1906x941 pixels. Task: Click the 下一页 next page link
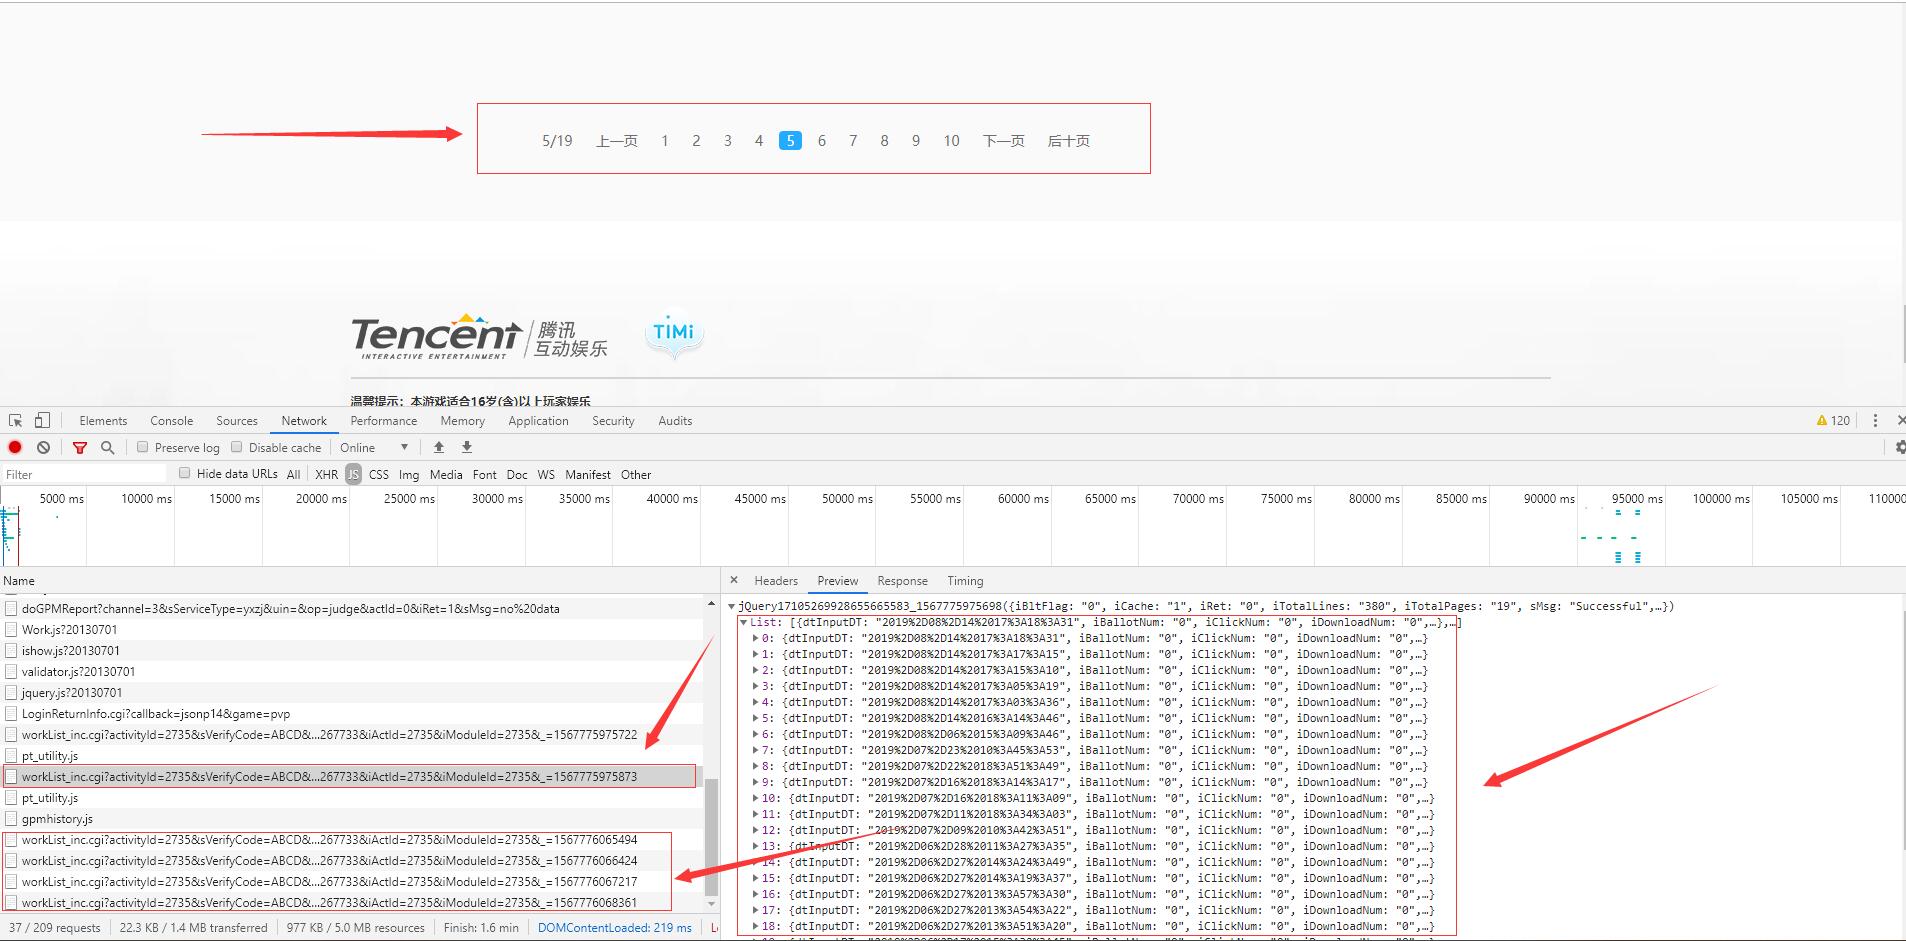1003,141
